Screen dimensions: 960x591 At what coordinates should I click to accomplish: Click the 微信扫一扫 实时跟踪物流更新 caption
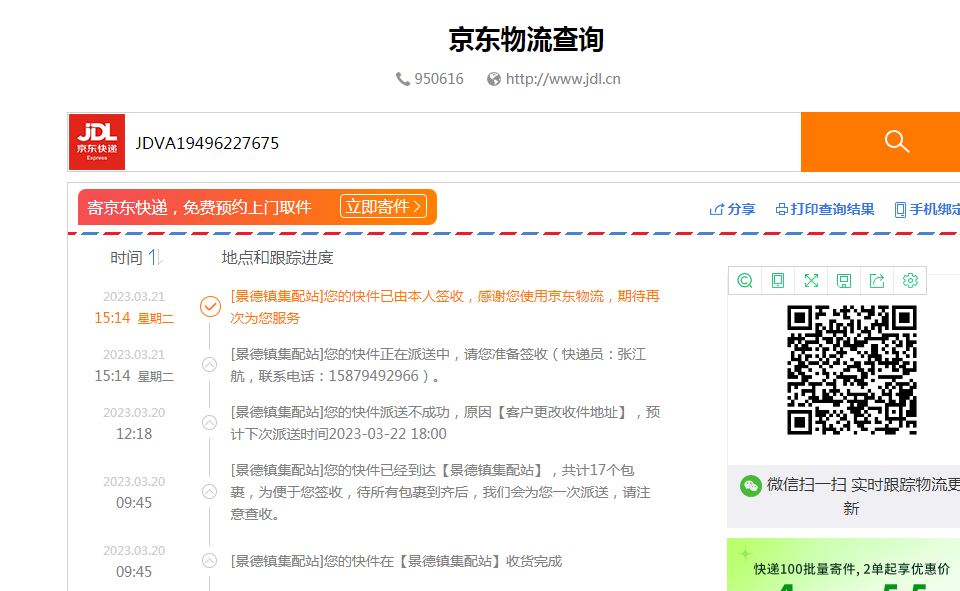pyautogui.click(x=863, y=496)
